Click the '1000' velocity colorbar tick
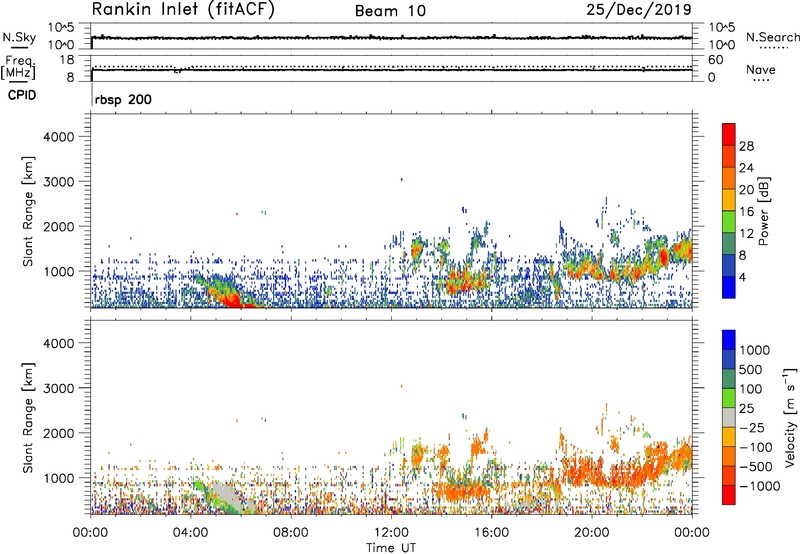This screenshot has width=800, height=554. point(755,350)
